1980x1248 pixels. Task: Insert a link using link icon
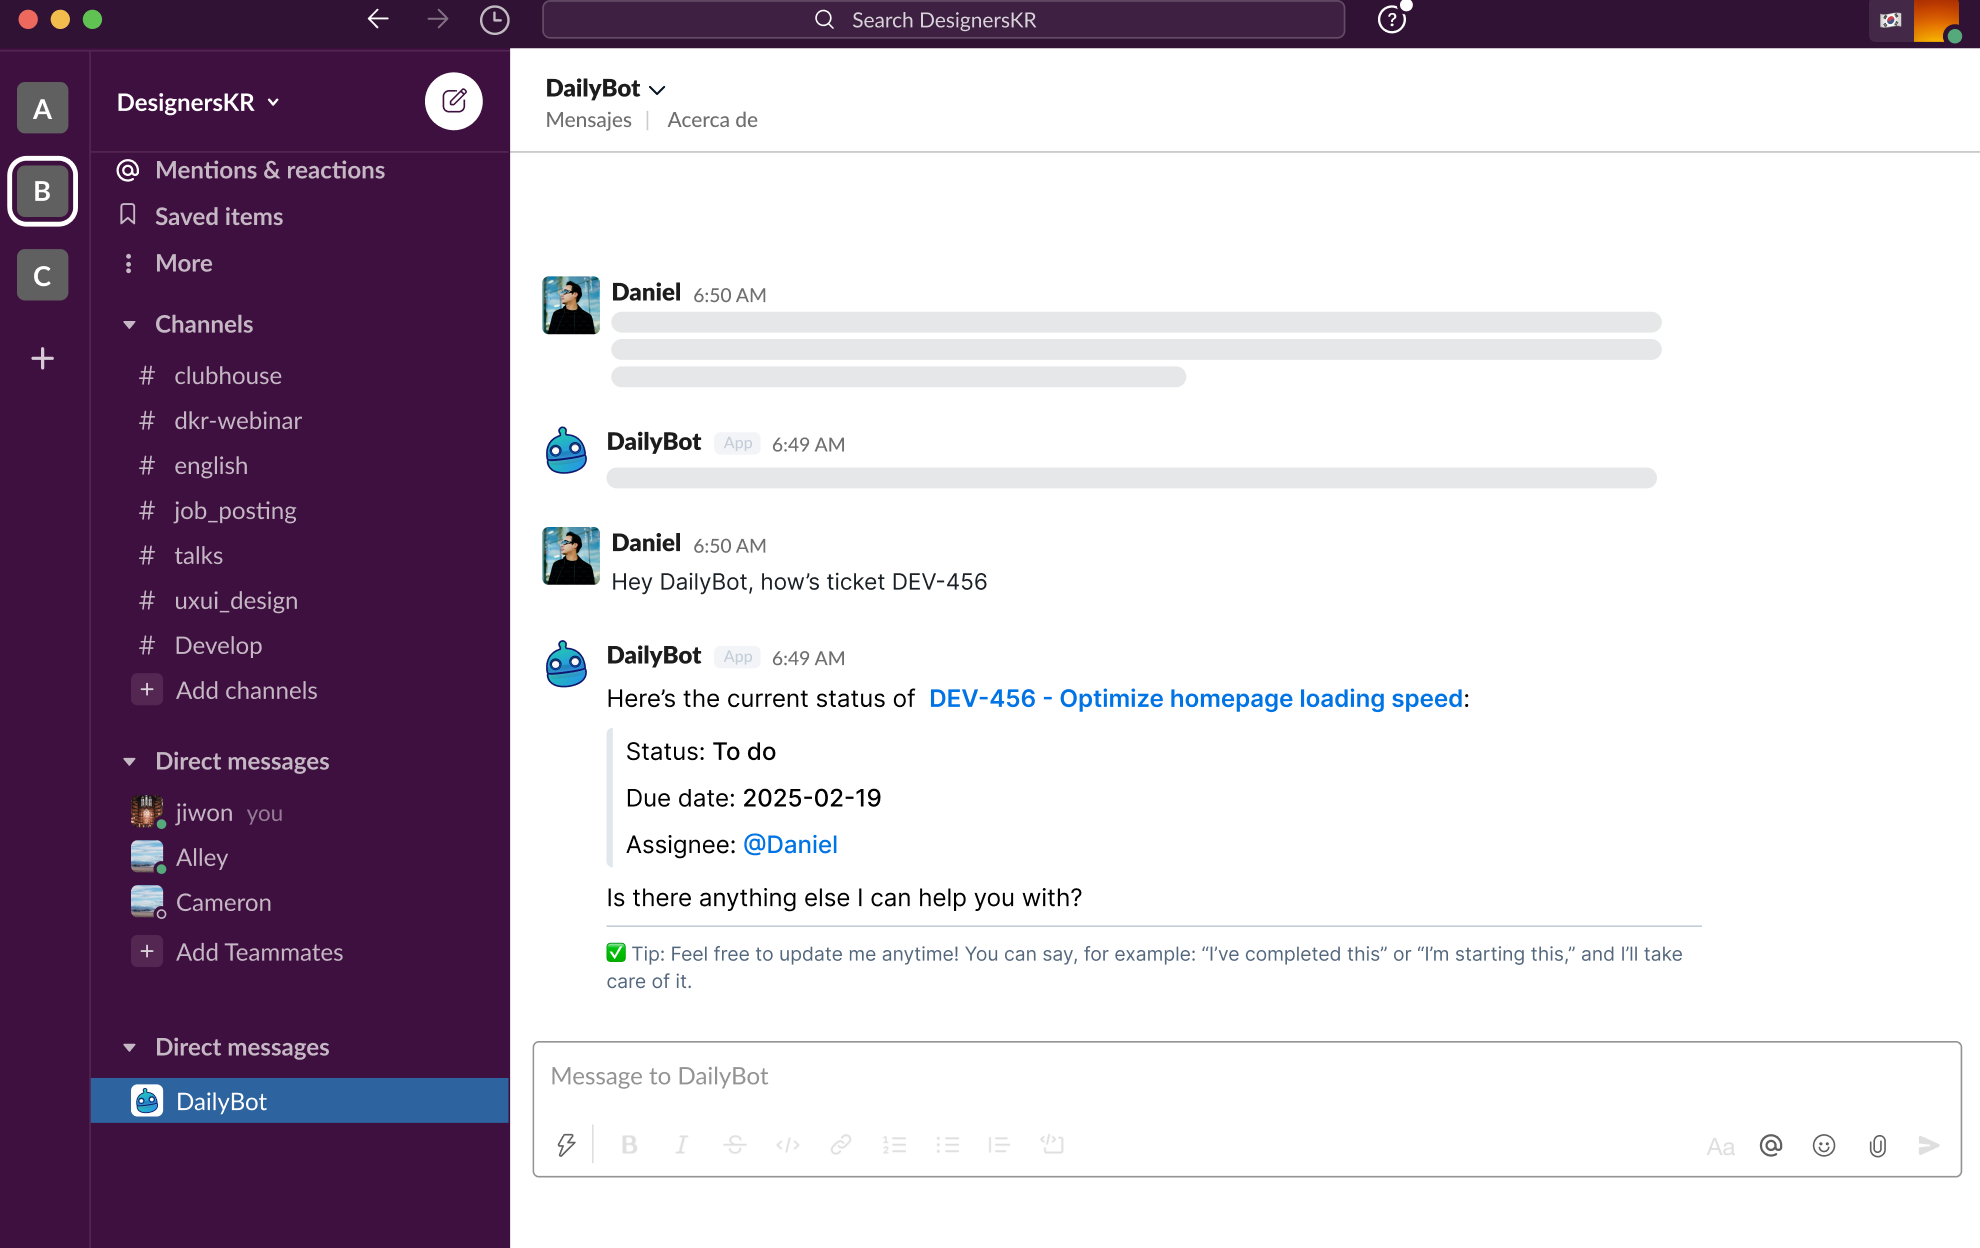[840, 1145]
